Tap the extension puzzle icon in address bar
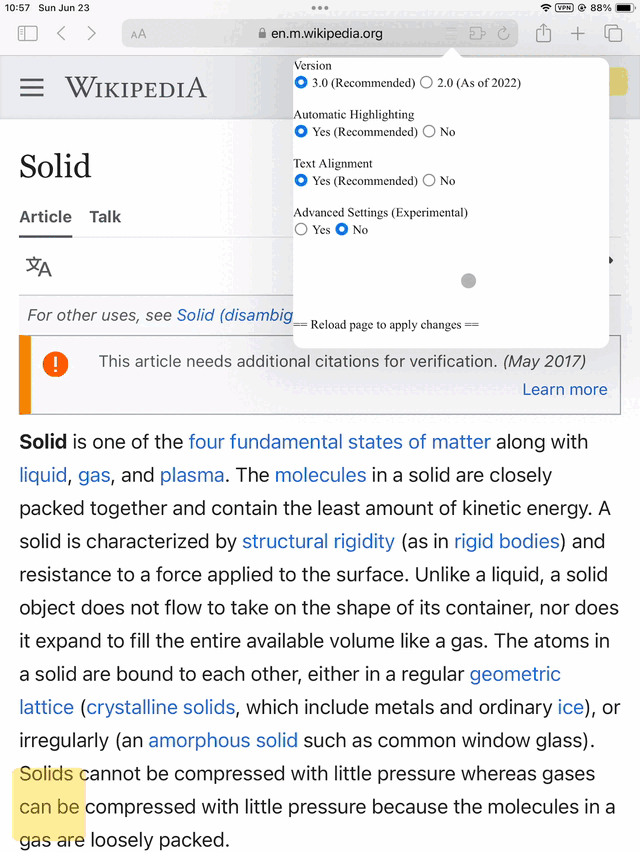 (477, 34)
